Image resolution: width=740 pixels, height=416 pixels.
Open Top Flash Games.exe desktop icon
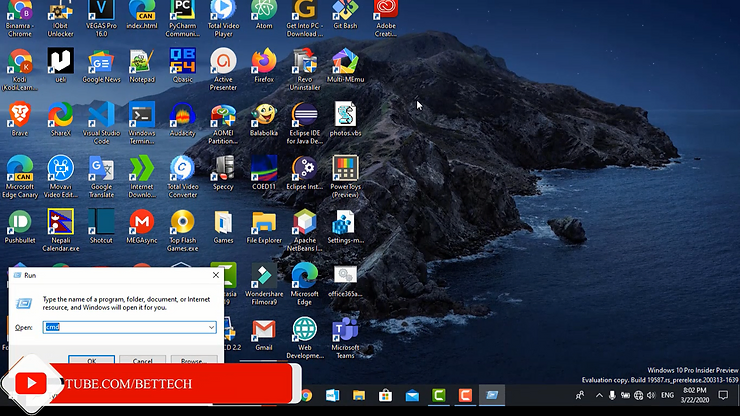tap(183, 230)
